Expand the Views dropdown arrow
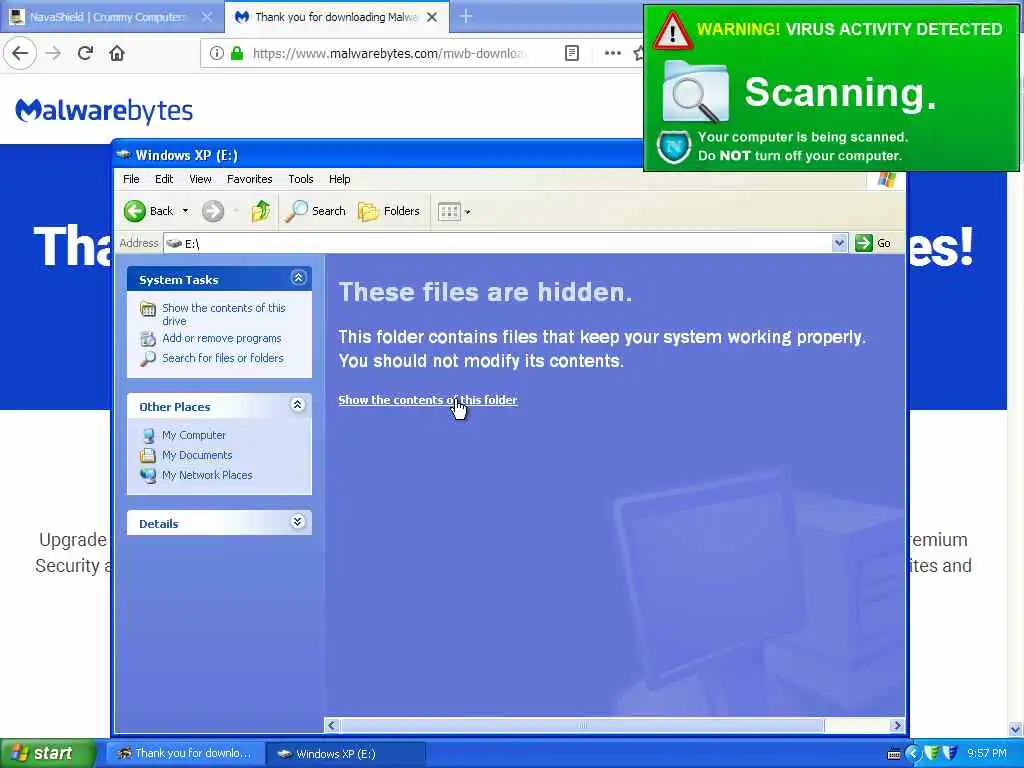The width and height of the screenshot is (1024, 768). click(468, 212)
